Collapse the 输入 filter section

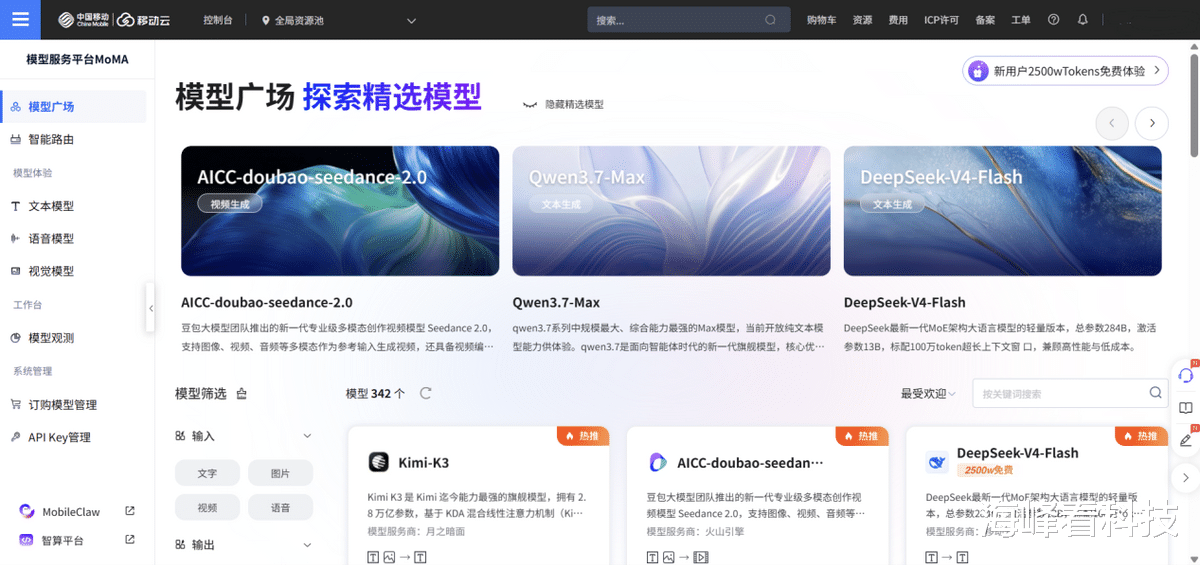[x=307, y=436]
